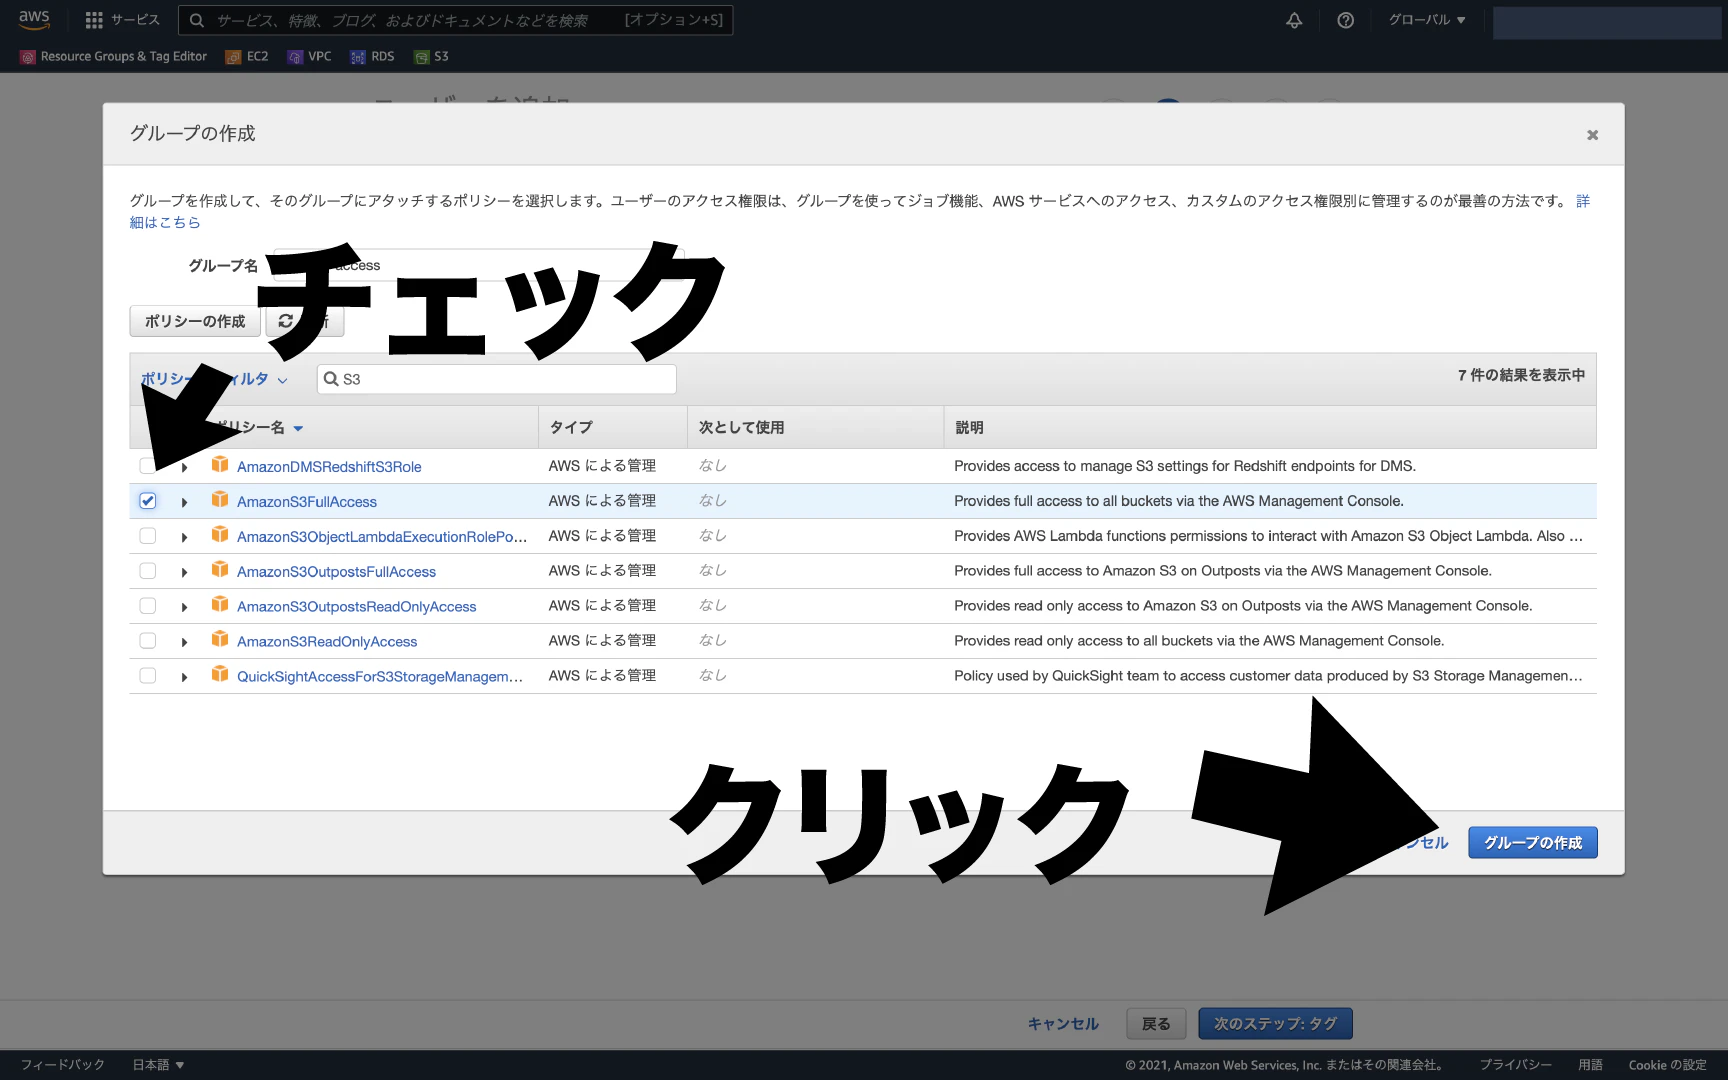Click the policy search field containing S3
The image size is (1728, 1080).
point(496,379)
